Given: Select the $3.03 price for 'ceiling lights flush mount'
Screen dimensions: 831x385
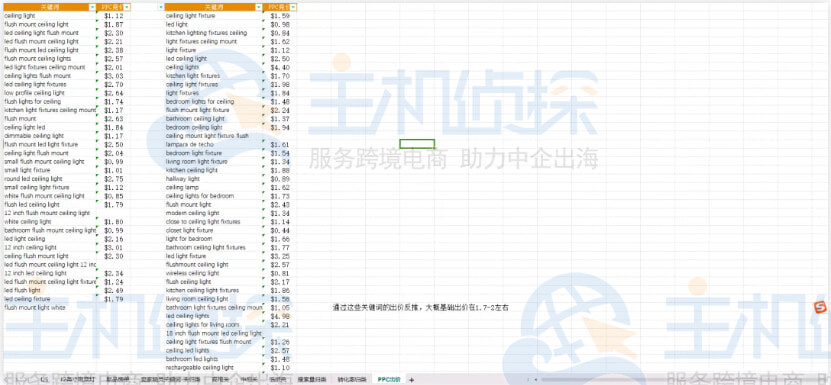Looking at the screenshot, I should (x=114, y=76).
